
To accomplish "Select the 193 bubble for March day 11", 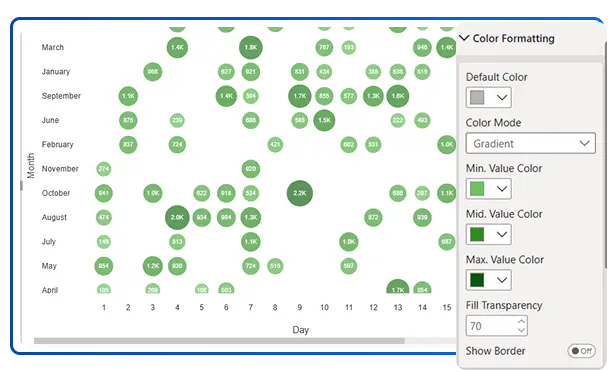I will tap(349, 47).
